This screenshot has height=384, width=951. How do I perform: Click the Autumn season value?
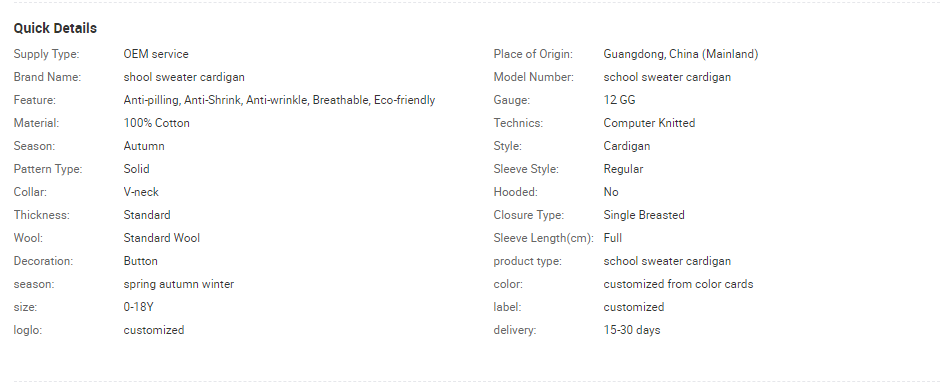point(144,146)
